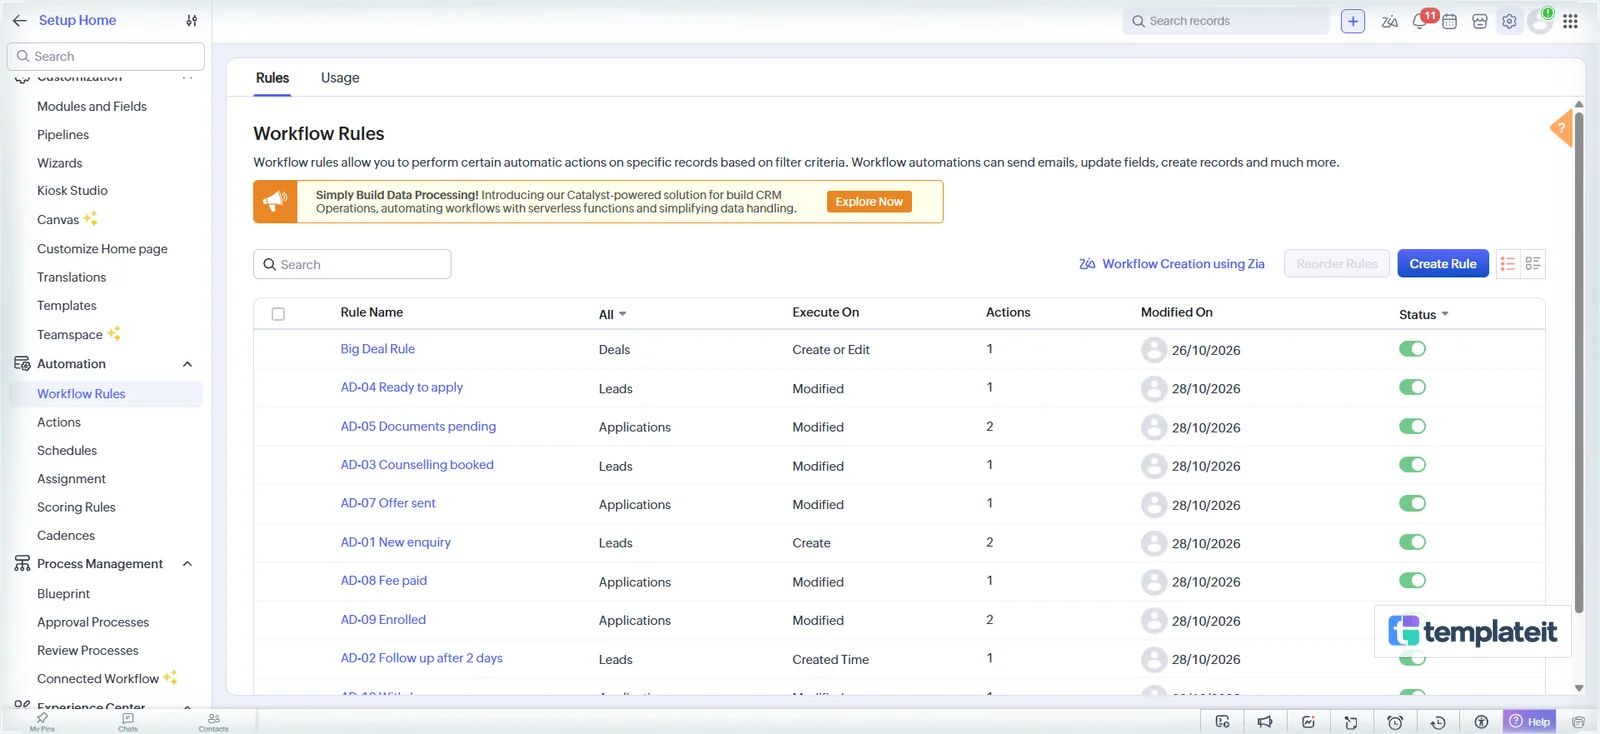Switch to the list view icon

point(1508,264)
